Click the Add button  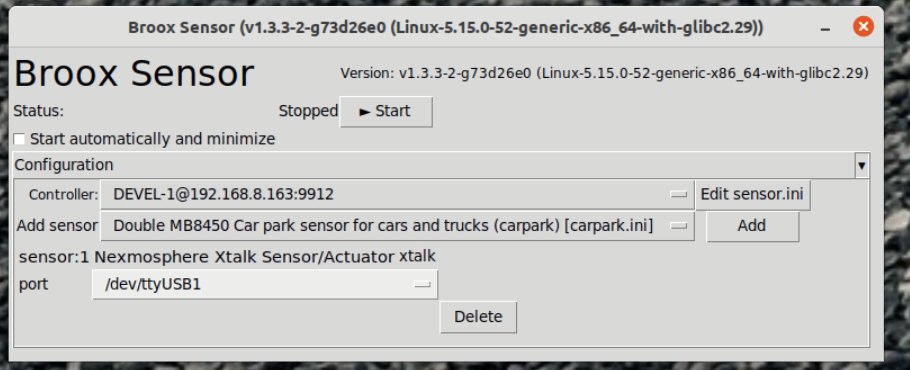[x=752, y=226]
